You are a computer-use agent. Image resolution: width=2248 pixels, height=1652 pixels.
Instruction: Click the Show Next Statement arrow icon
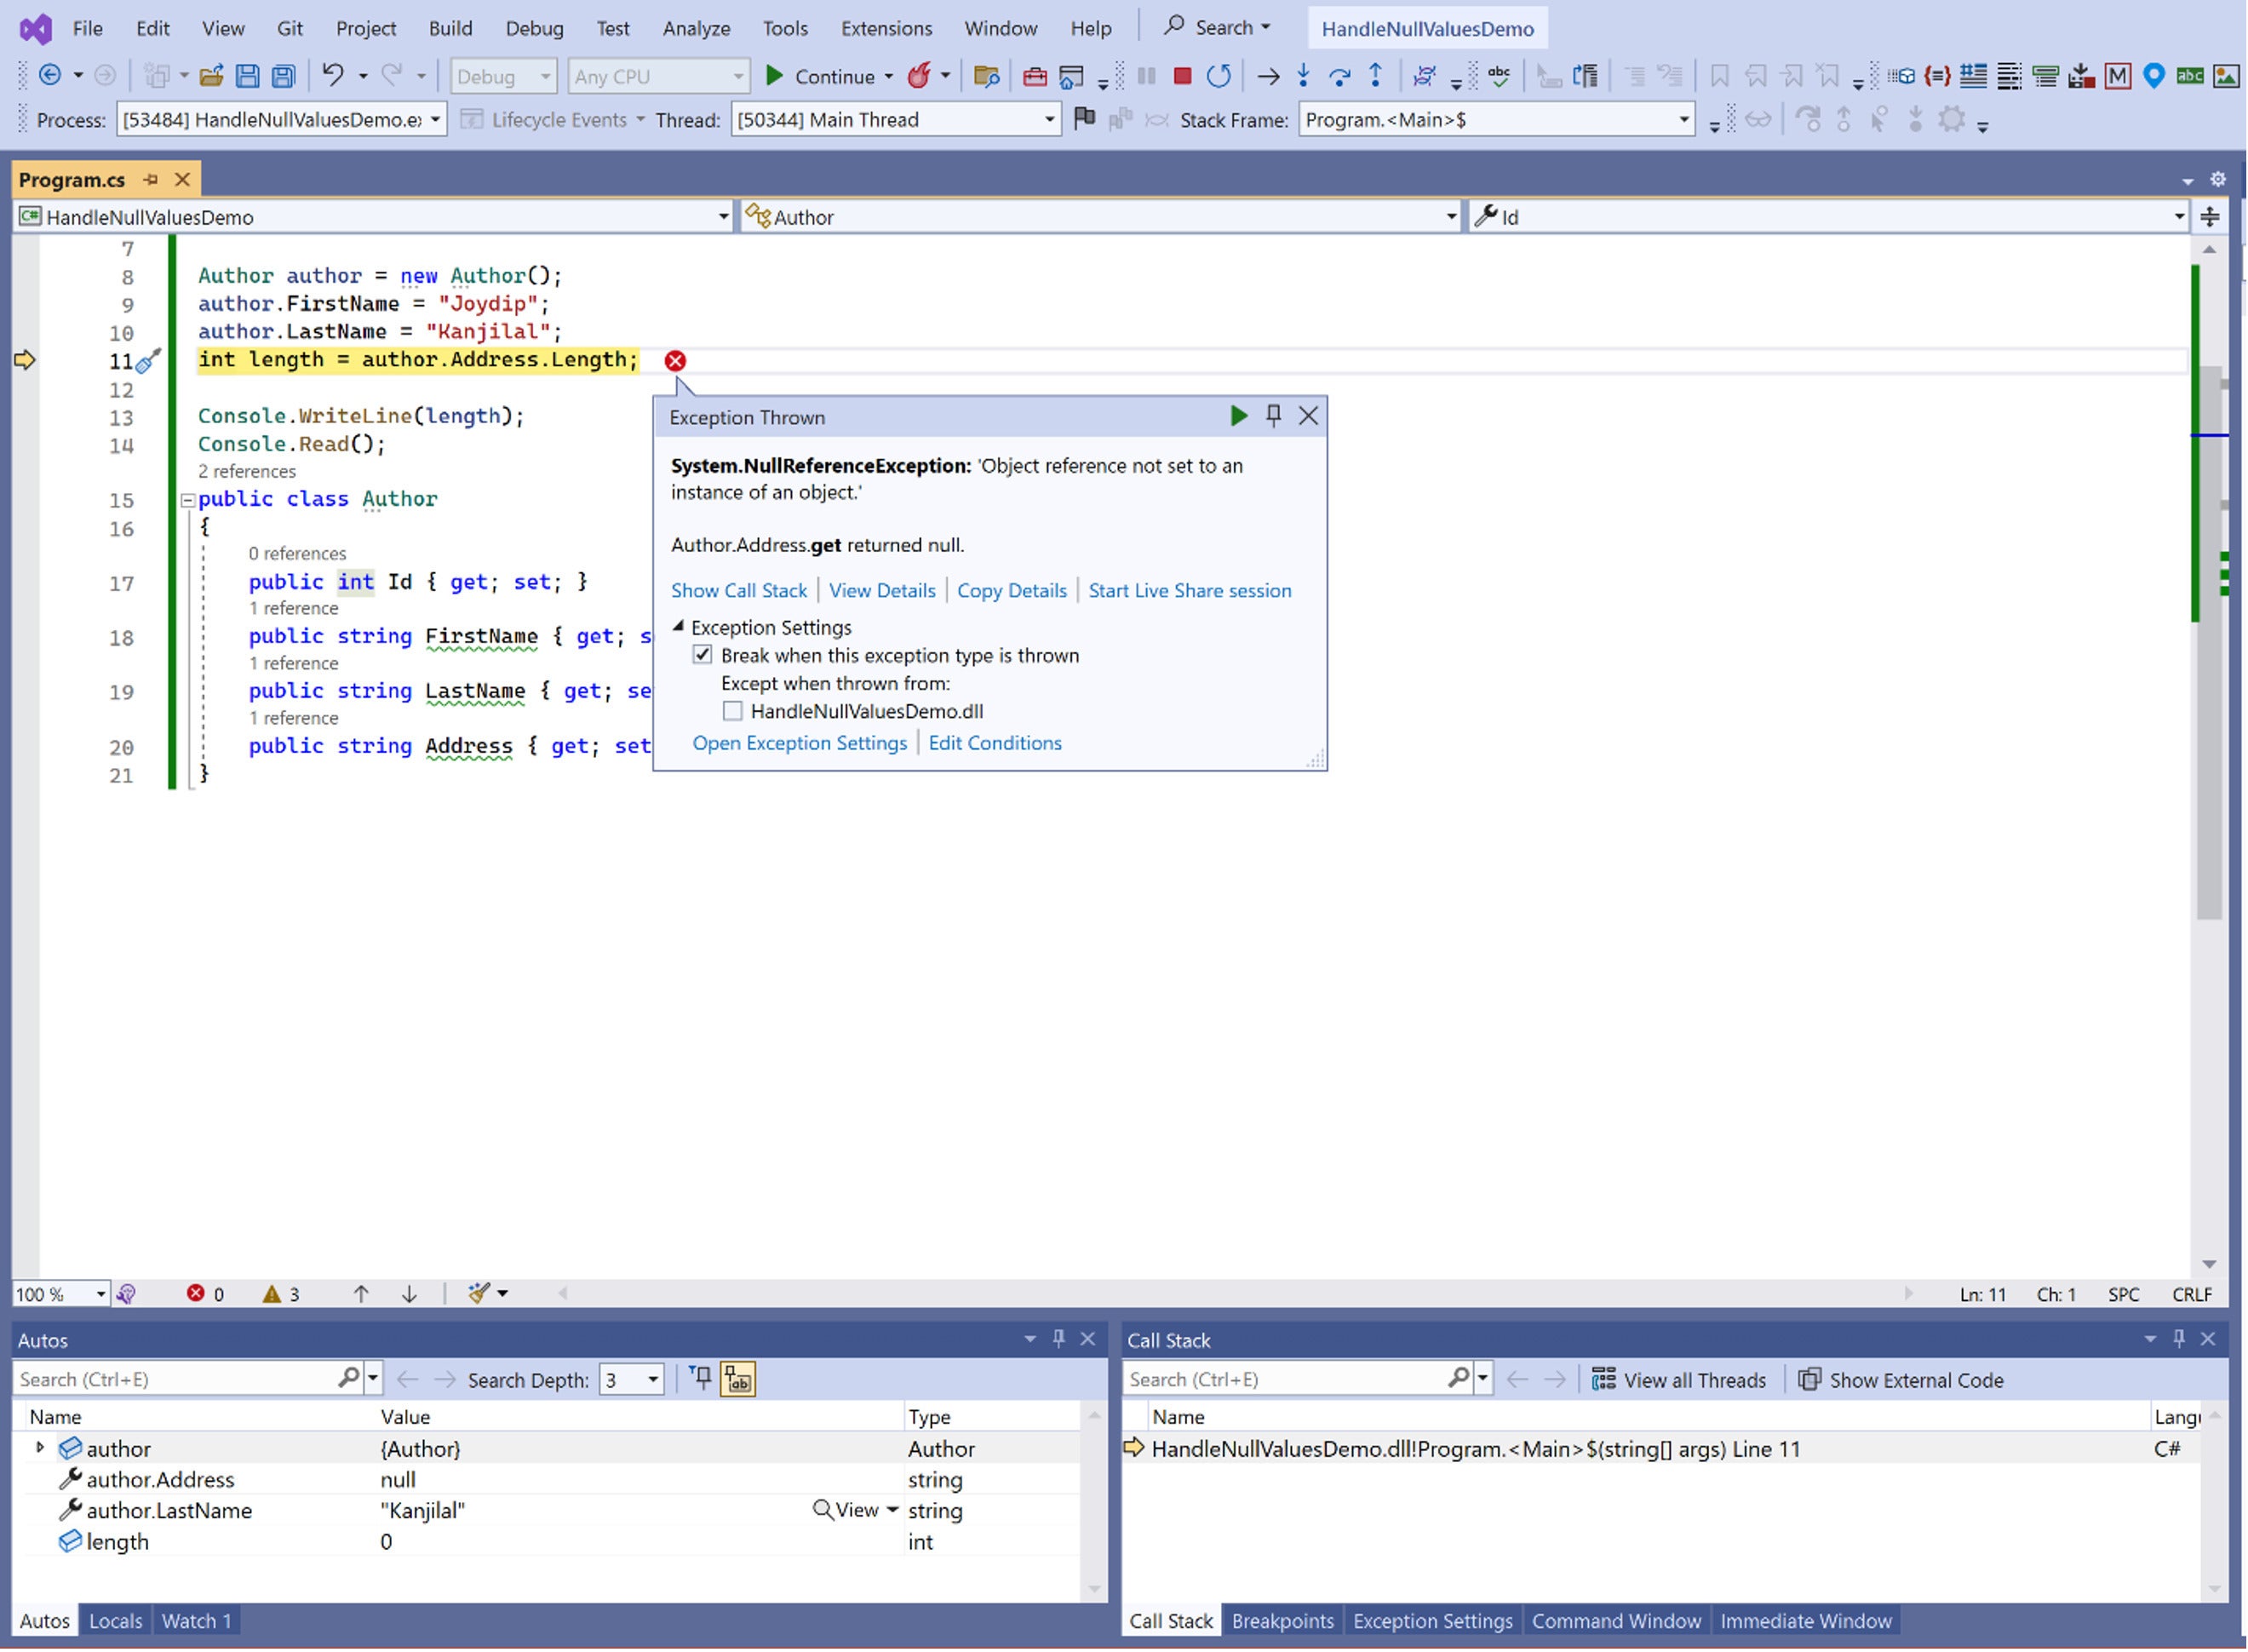(x=1268, y=76)
